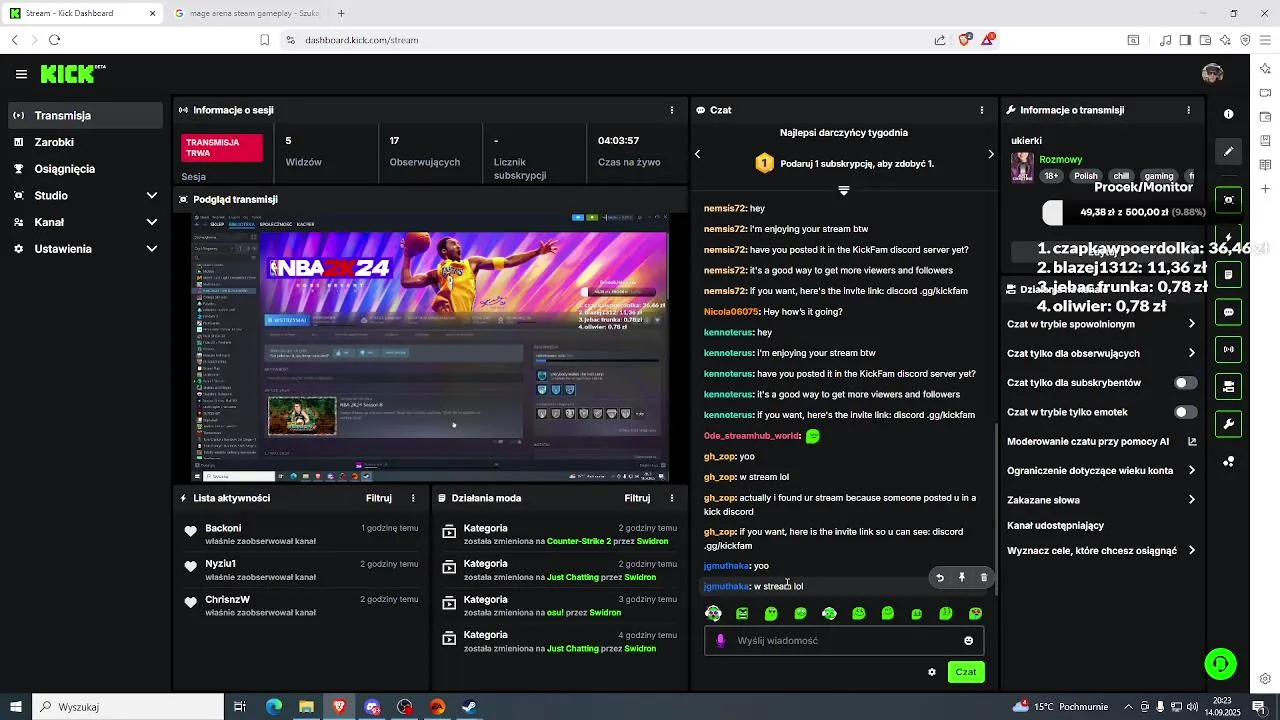Image resolution: width=1280 pixels, height=720 pixels.
Task: Insert the last sunglasses emote in the row
Action: coord(975,613)
